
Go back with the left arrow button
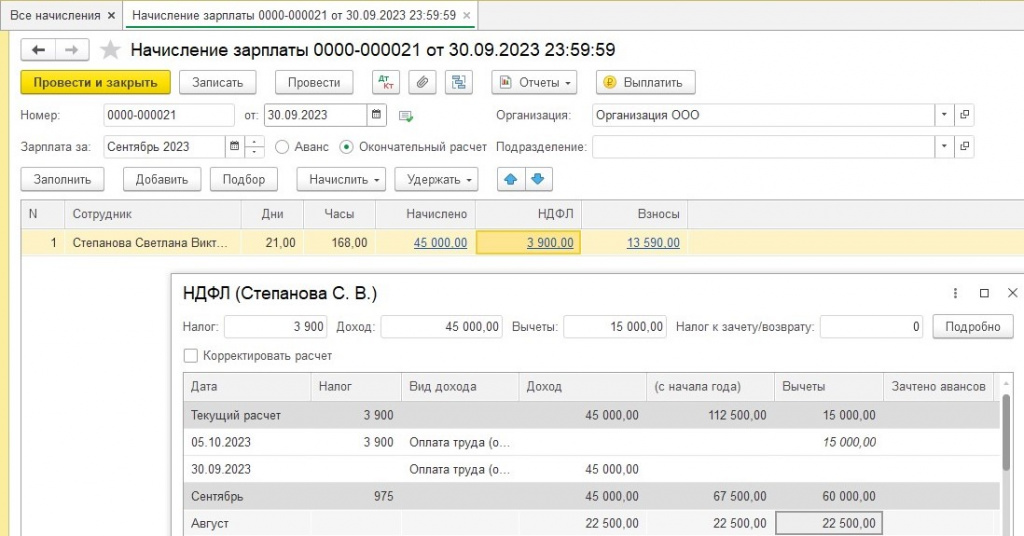coord(38,50)
